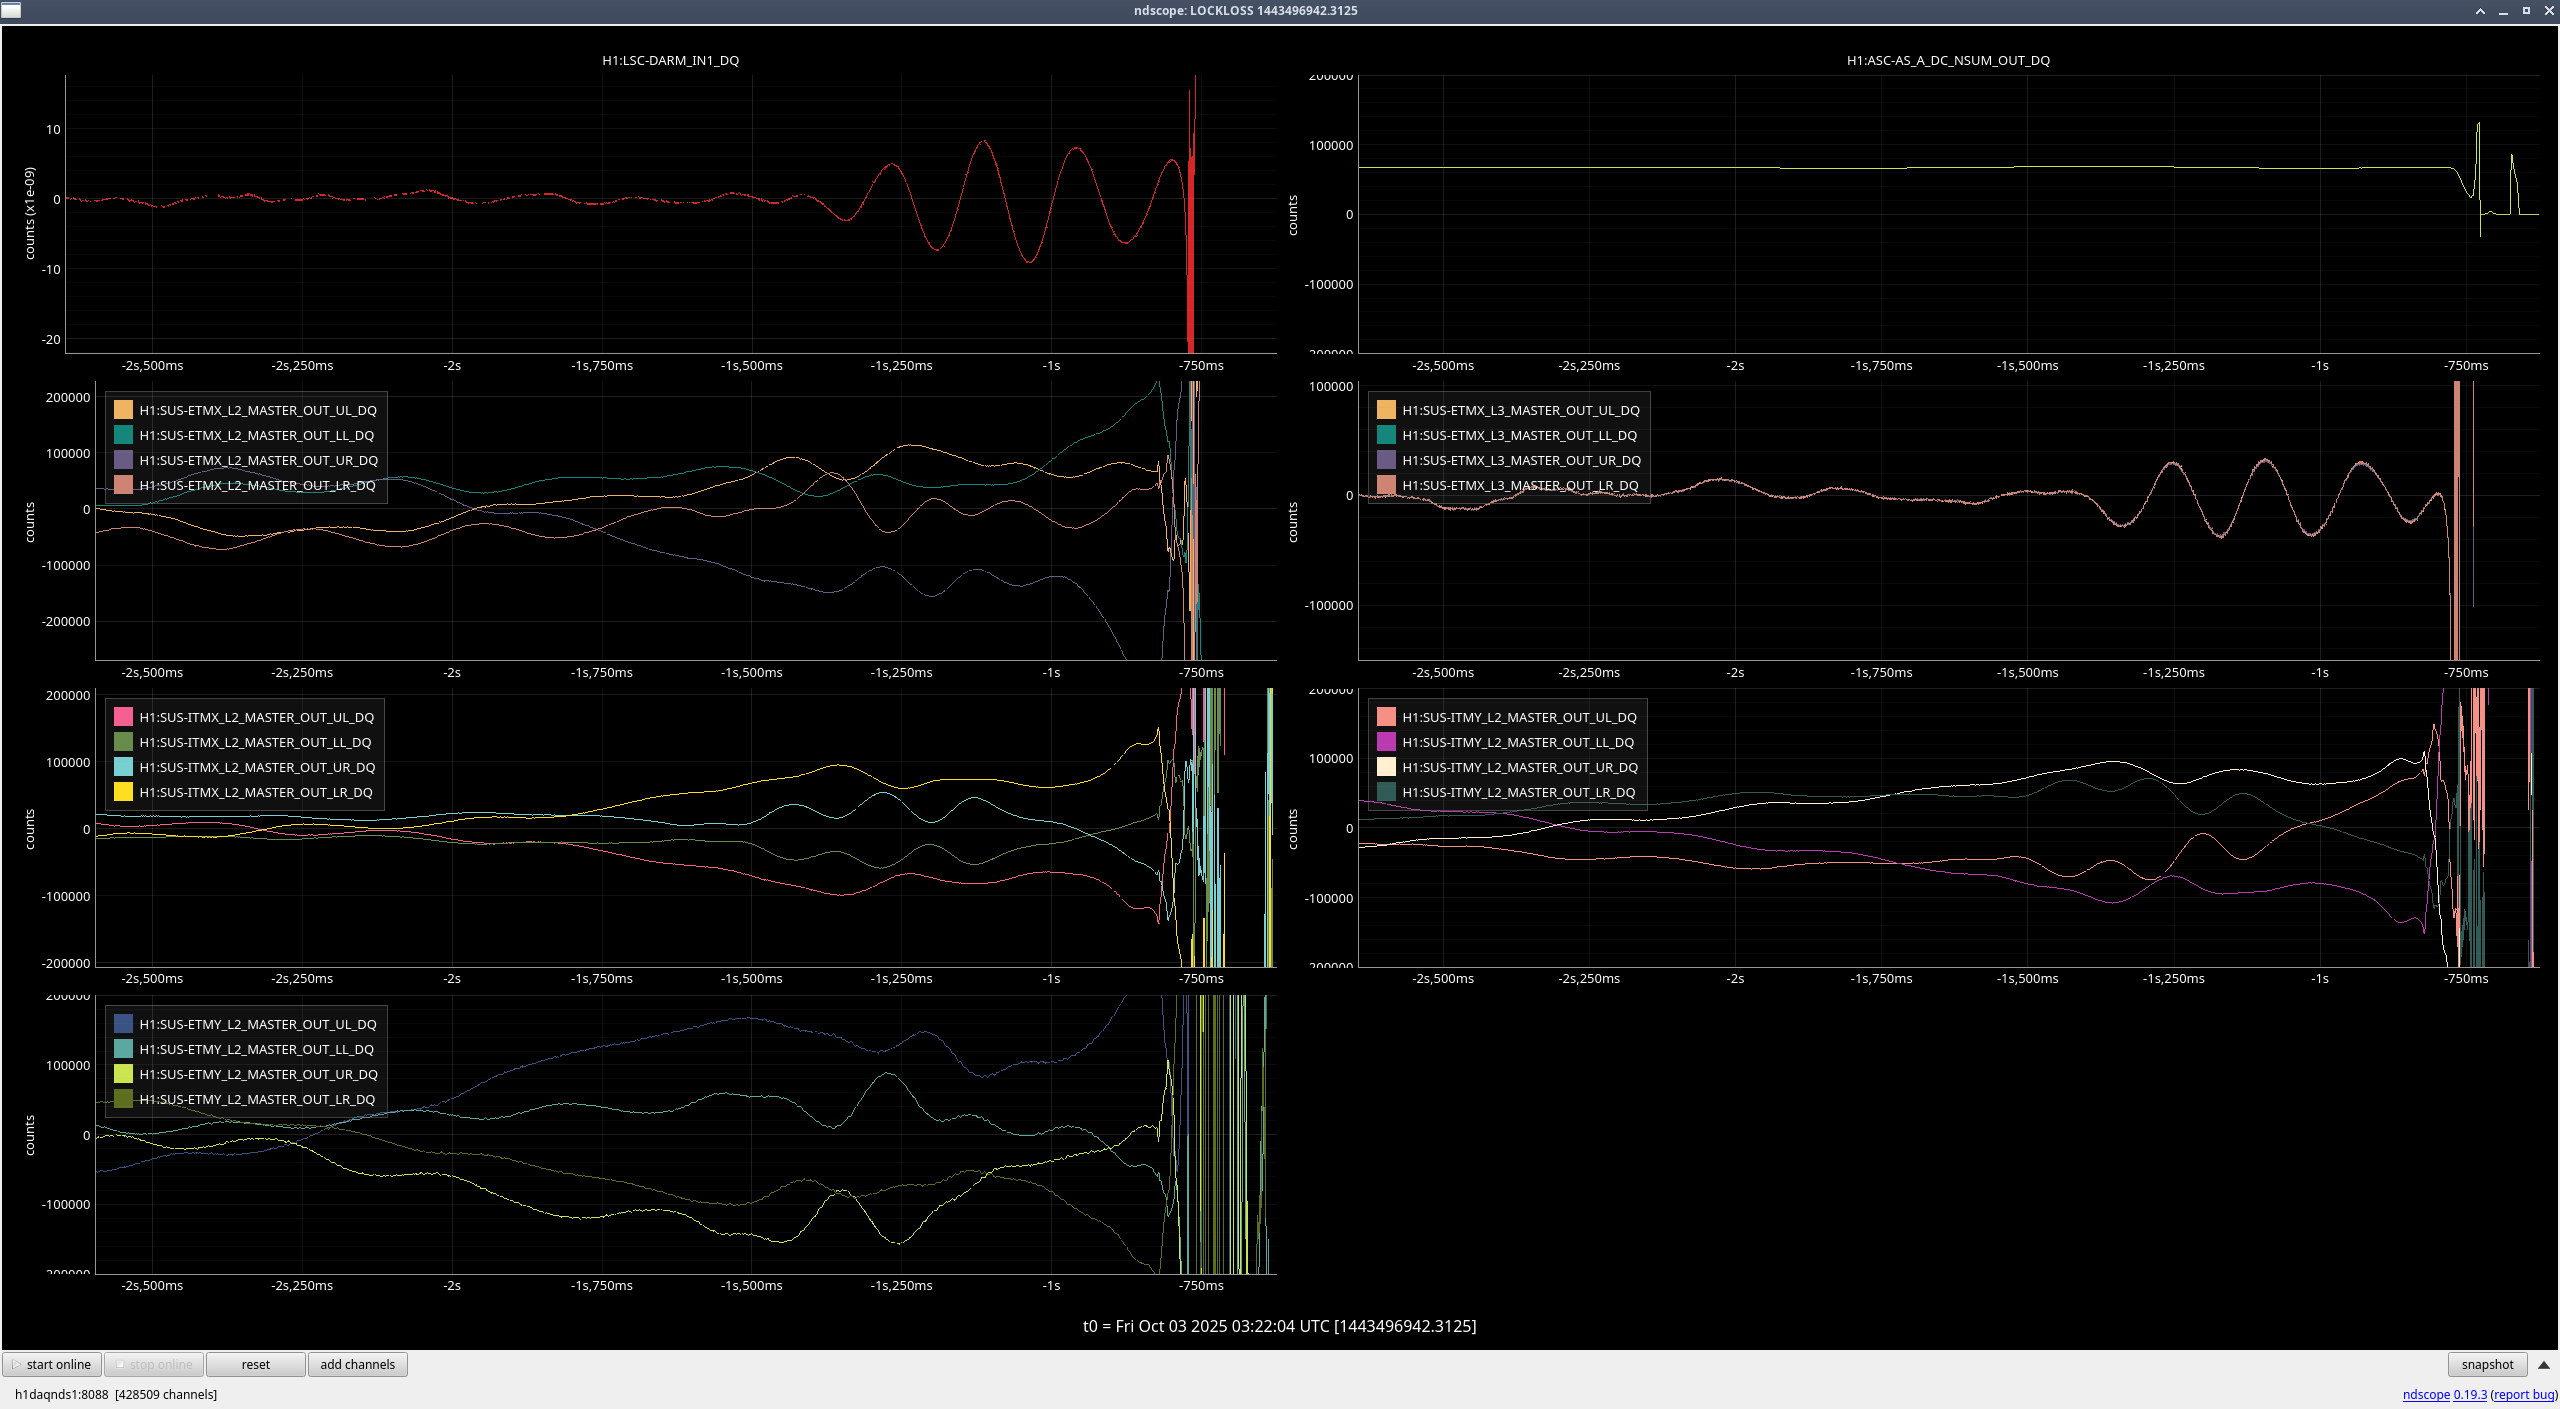2560x1409 pixels.
Task: Follow the report bug link
Action: pos(2524,1394)
